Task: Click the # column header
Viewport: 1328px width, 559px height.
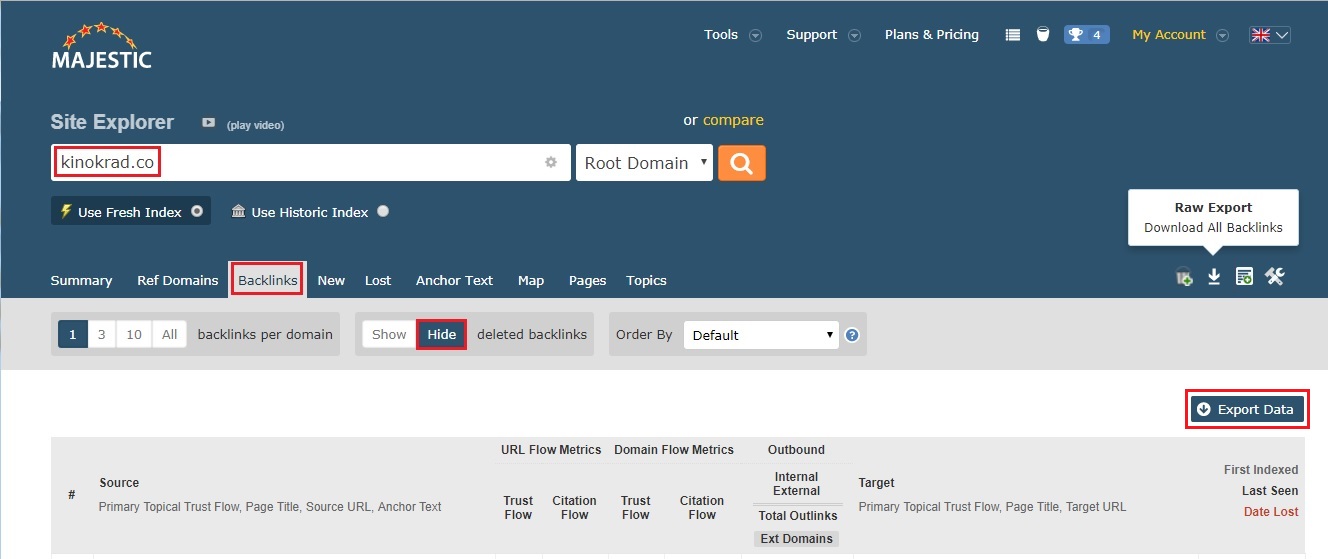Action: [72, 495]
